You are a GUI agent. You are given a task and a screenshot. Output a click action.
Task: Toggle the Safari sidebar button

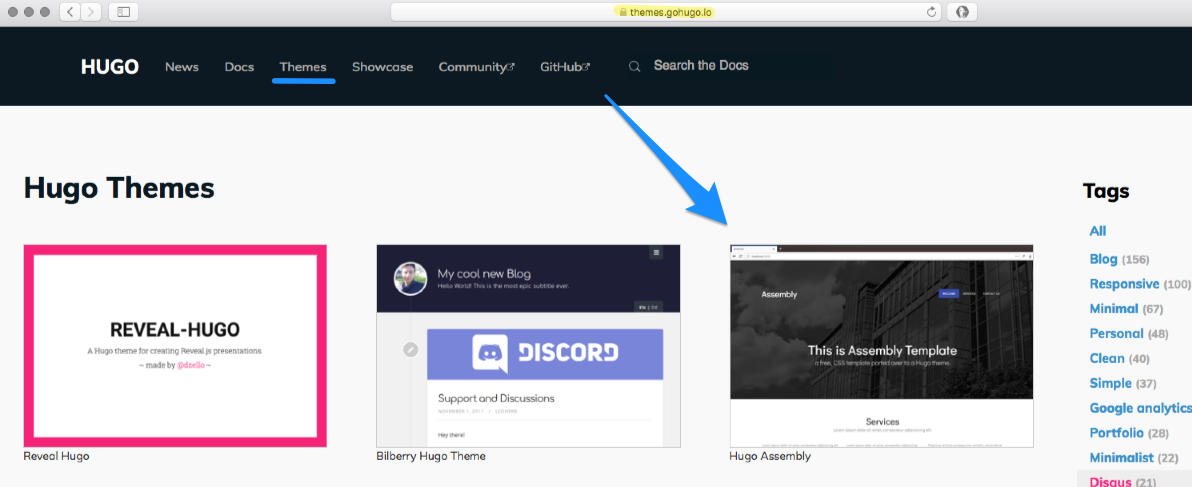(x=124, y=12)
